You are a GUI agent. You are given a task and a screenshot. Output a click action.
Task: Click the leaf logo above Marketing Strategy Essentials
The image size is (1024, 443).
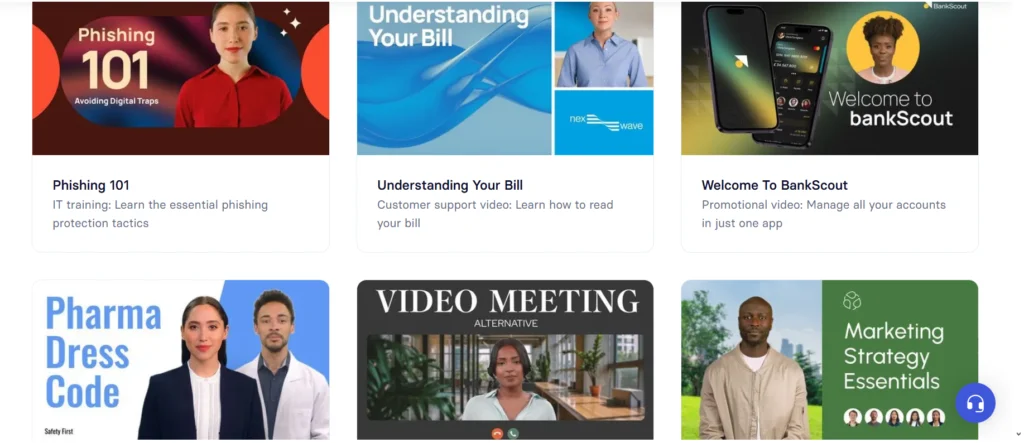tap(852, 300)
